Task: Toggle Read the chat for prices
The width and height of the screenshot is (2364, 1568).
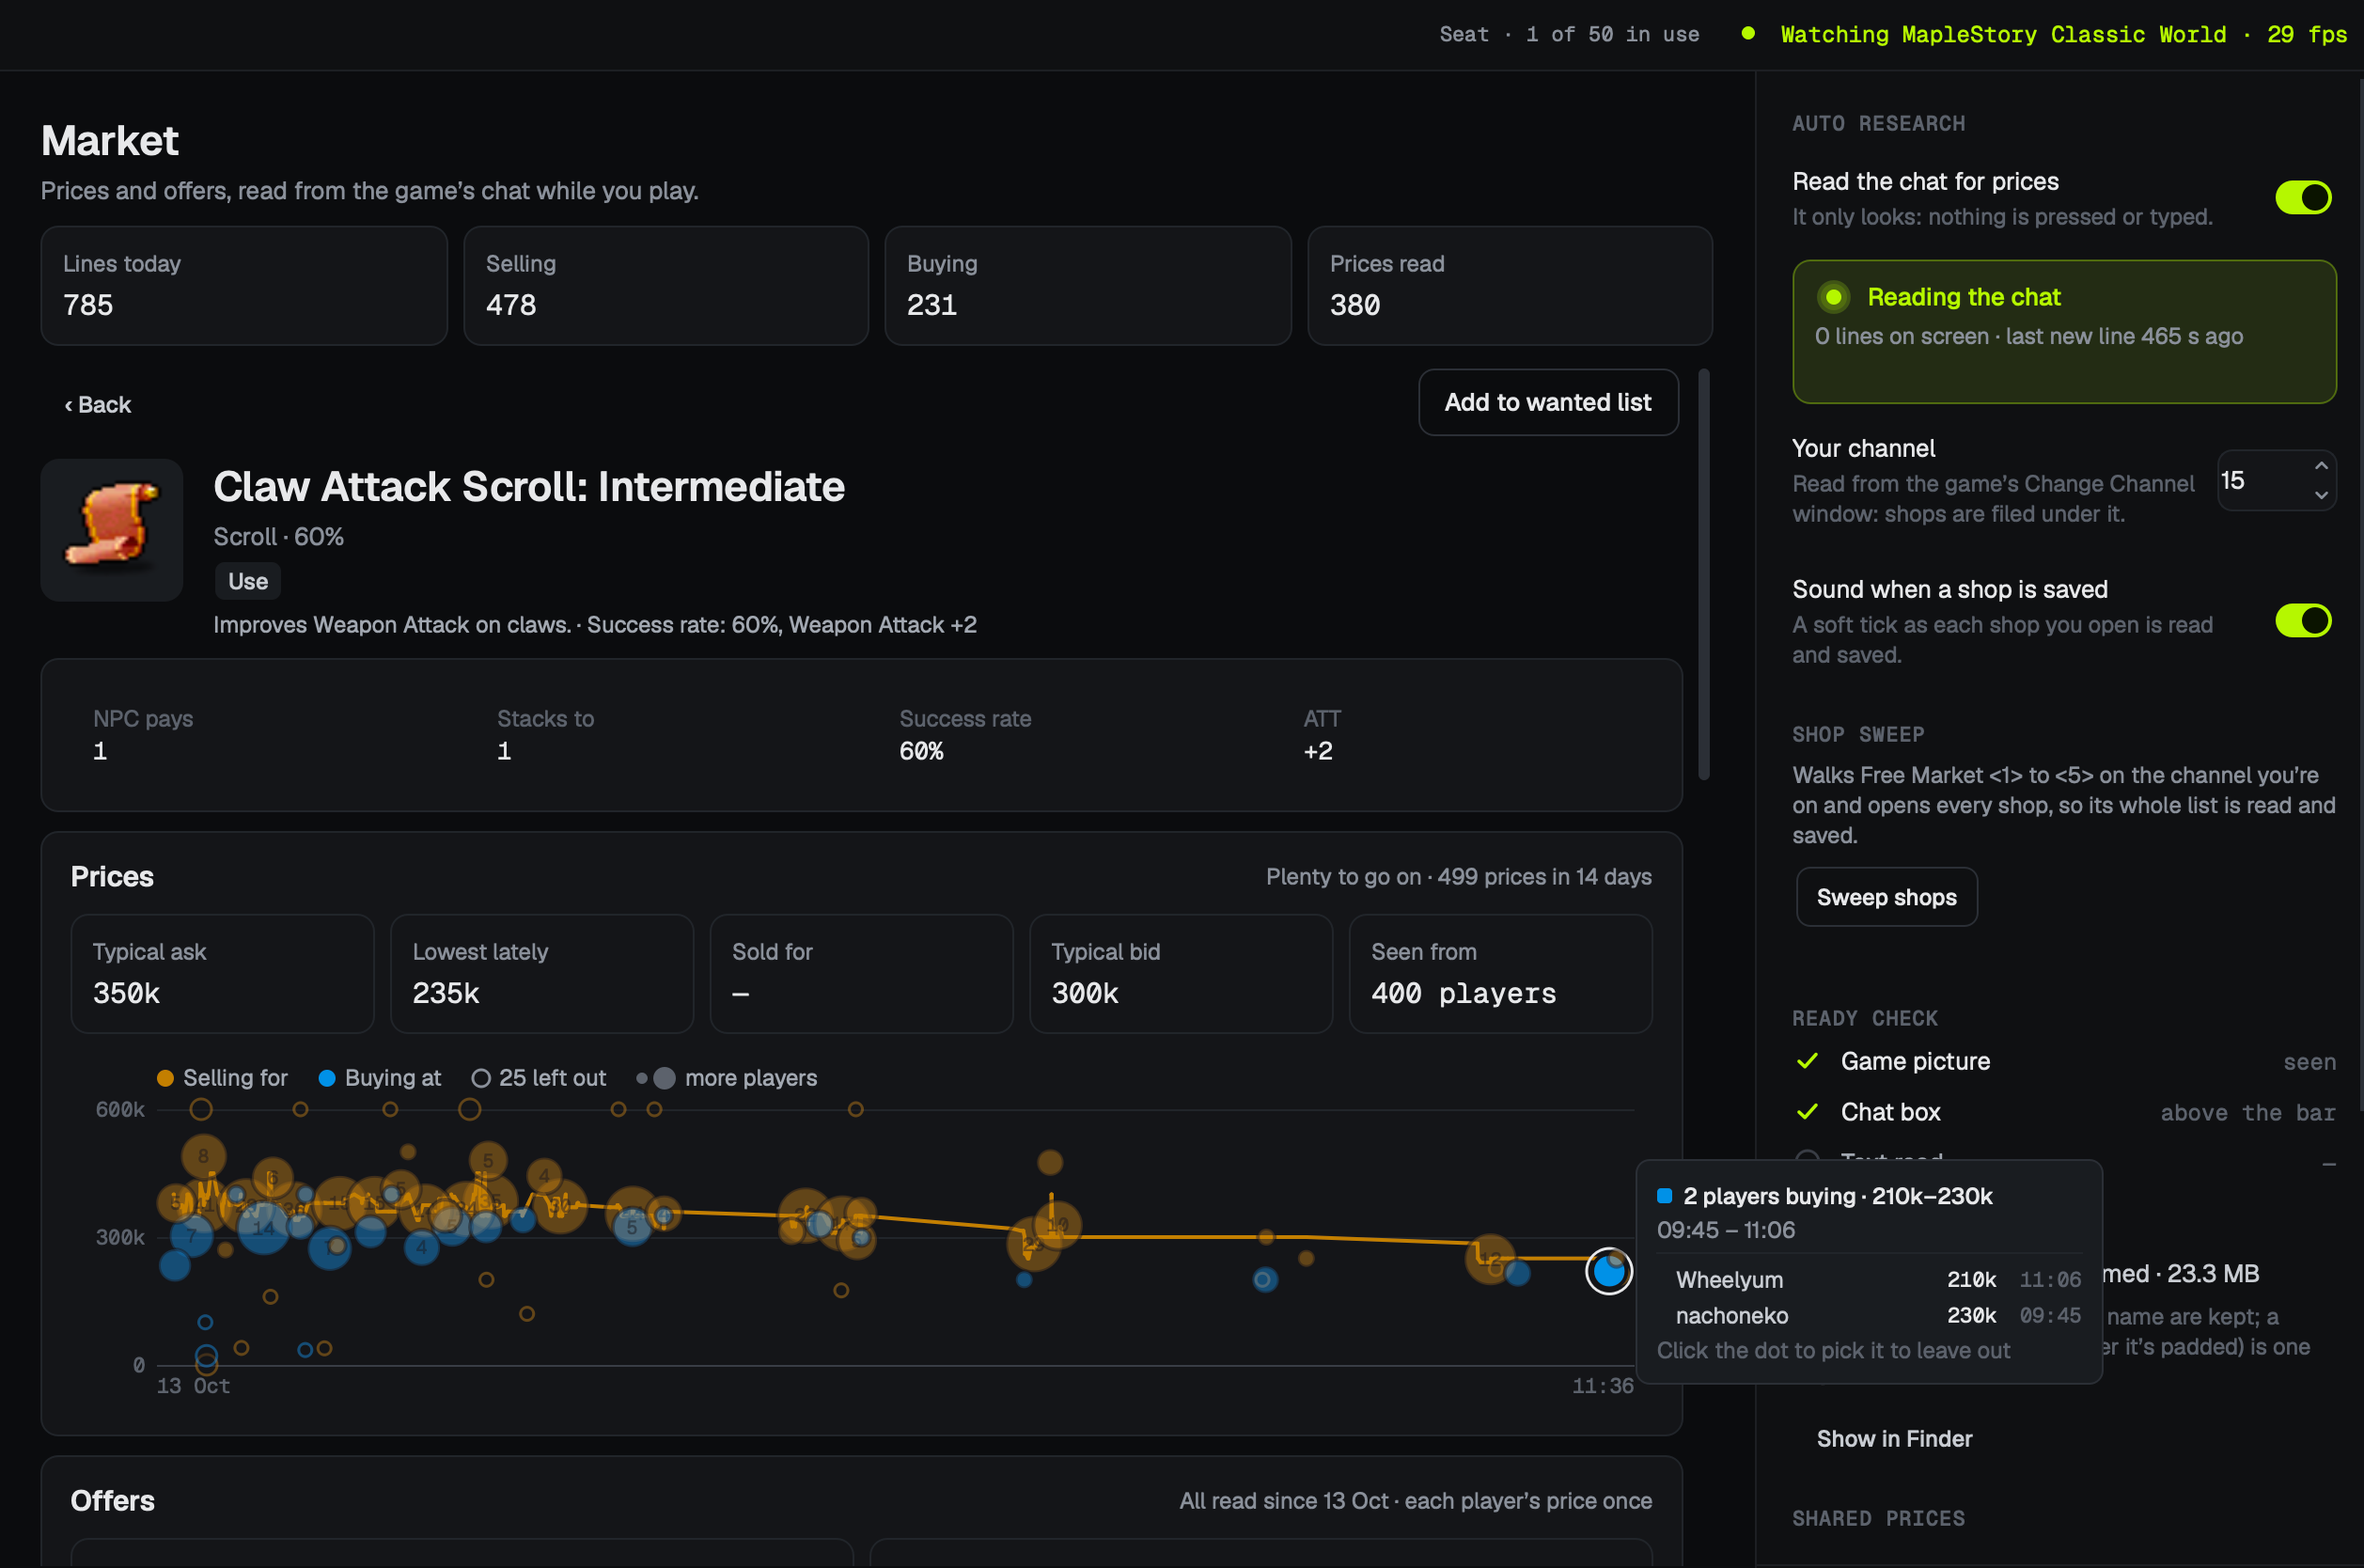Action: pos(2303,197)
